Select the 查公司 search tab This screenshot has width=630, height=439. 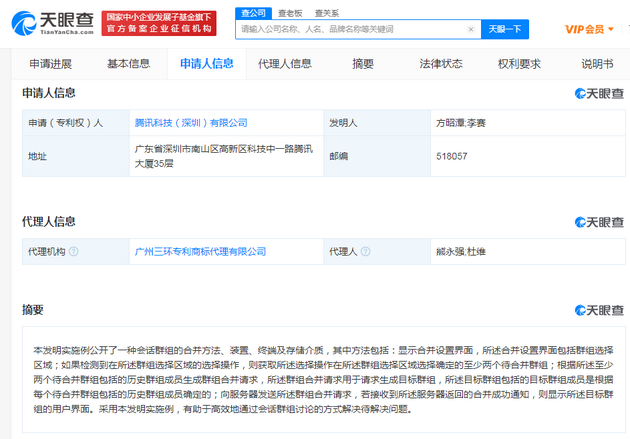pyautogui.click(x=253, y=13)
